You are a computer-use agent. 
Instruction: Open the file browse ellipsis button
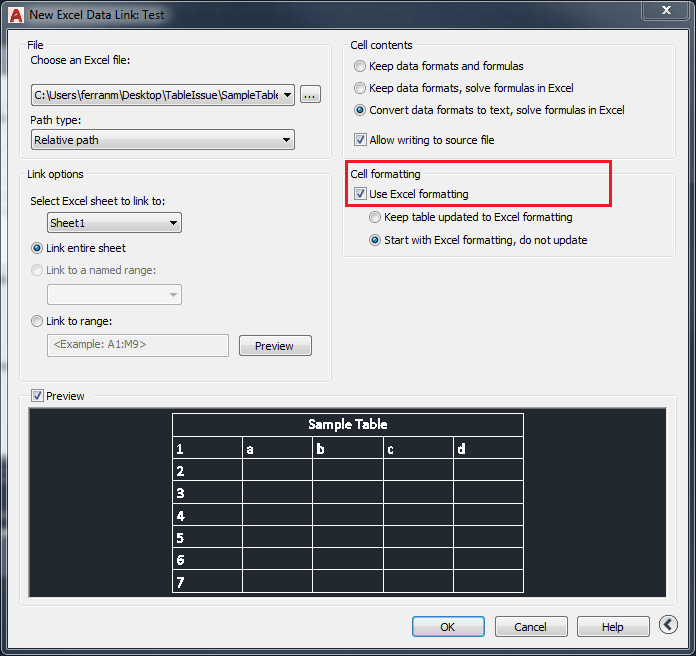point(310,95)
